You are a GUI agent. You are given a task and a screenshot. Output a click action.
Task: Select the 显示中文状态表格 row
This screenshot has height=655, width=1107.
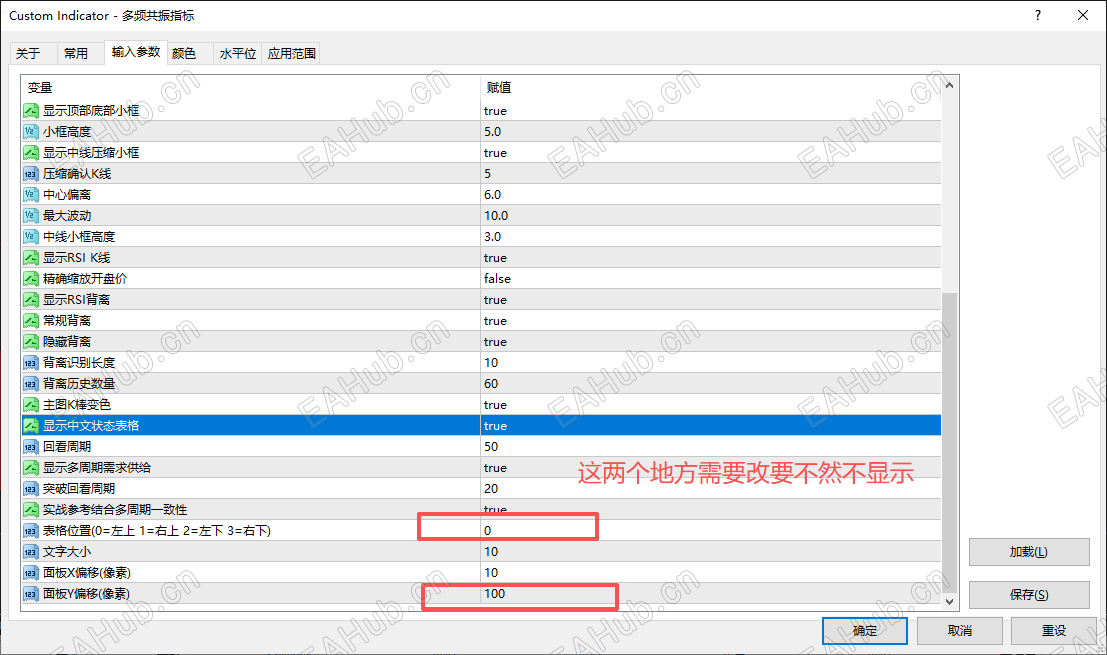(x=481, y=426)
